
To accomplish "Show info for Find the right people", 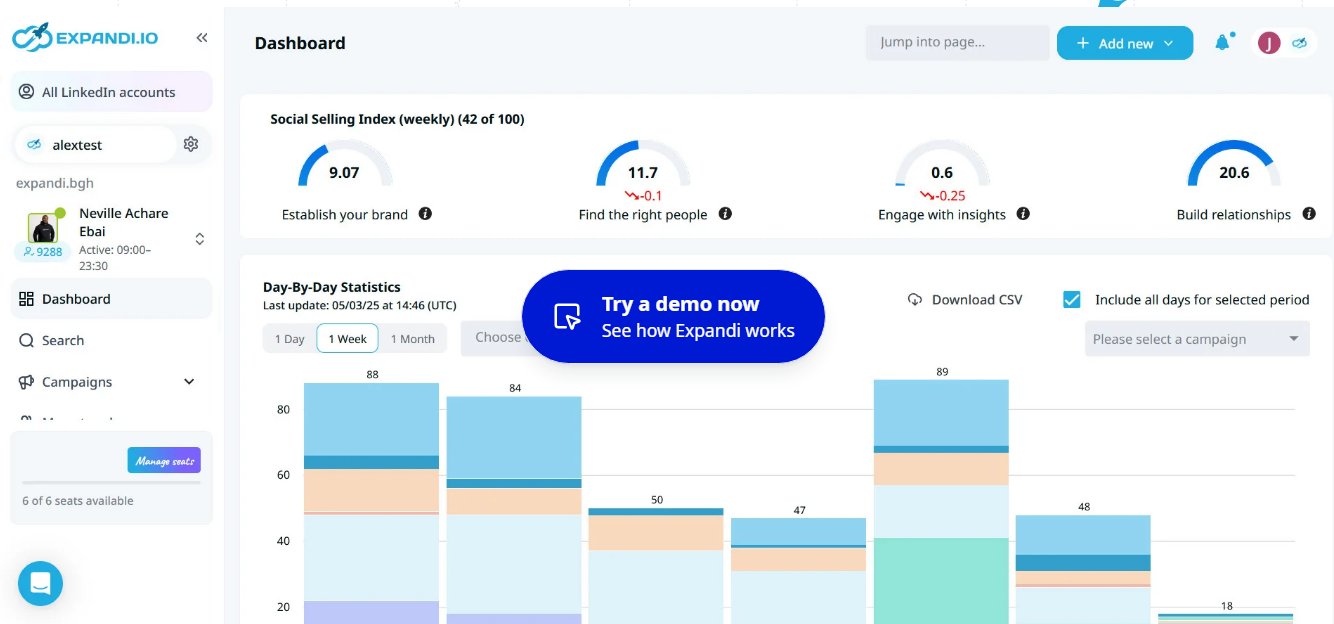I will (725, 214).
